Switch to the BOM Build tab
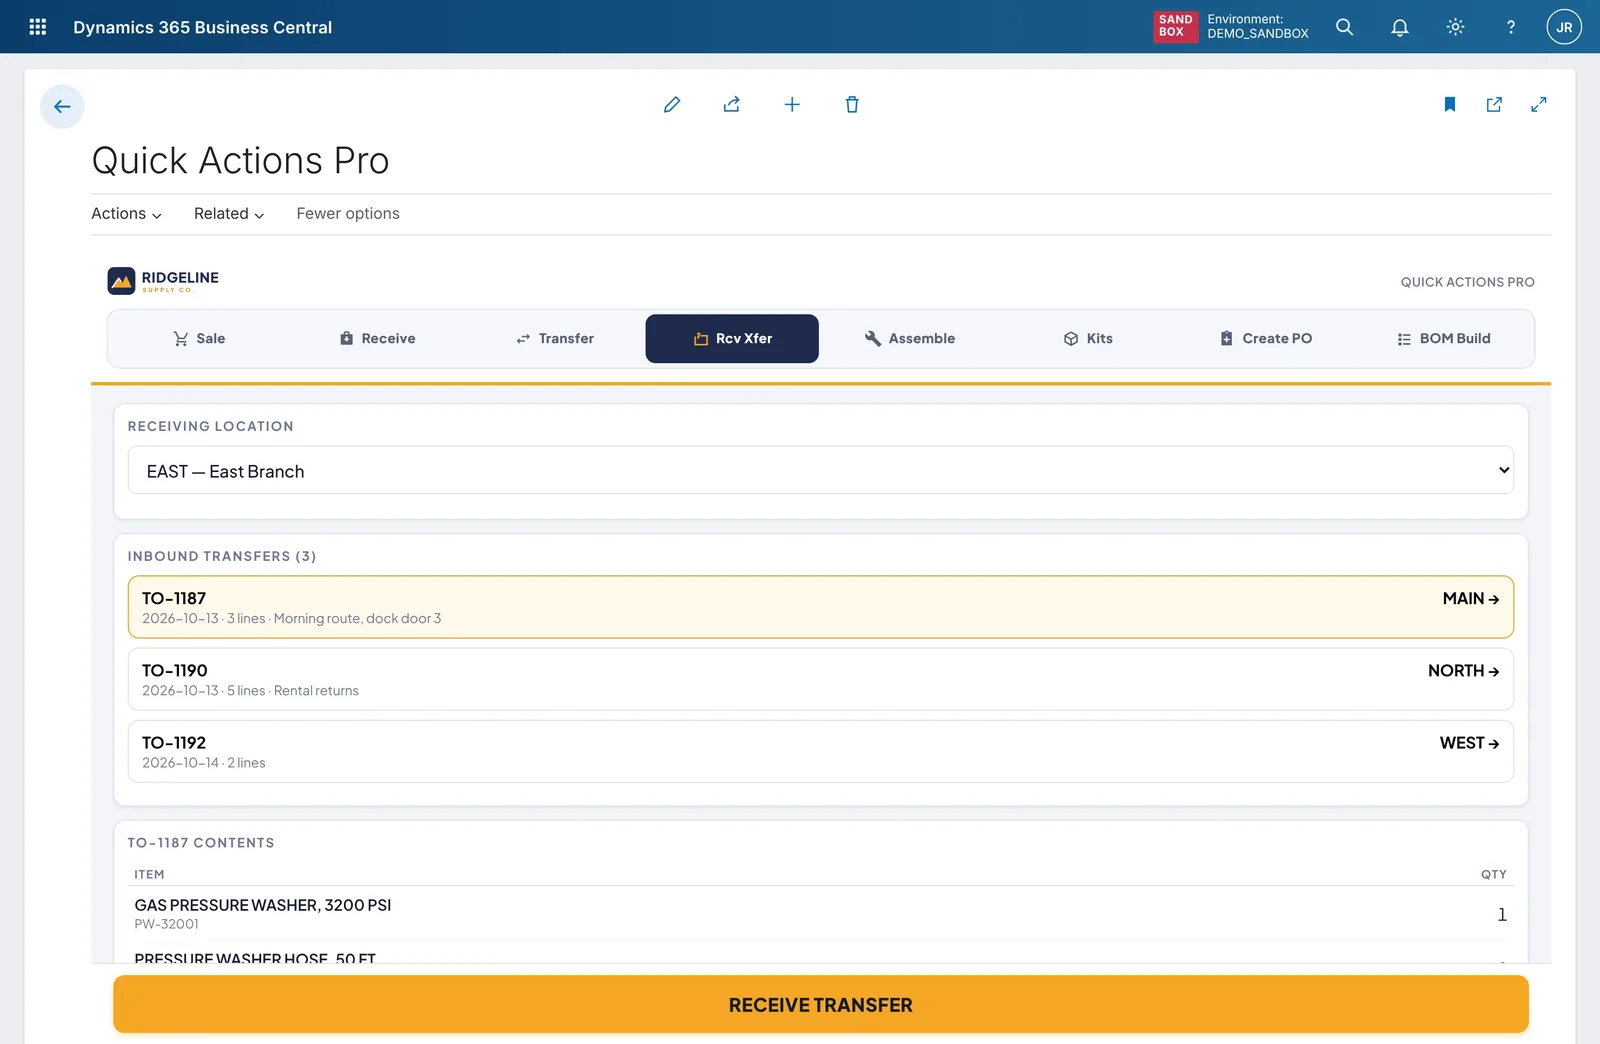Image resolution: width=1600 pixels, height=1044 pixels. [x=1443, y=339]
